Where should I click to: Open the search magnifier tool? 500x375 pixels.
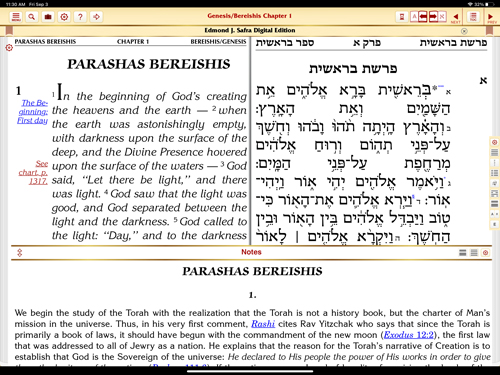32,16
